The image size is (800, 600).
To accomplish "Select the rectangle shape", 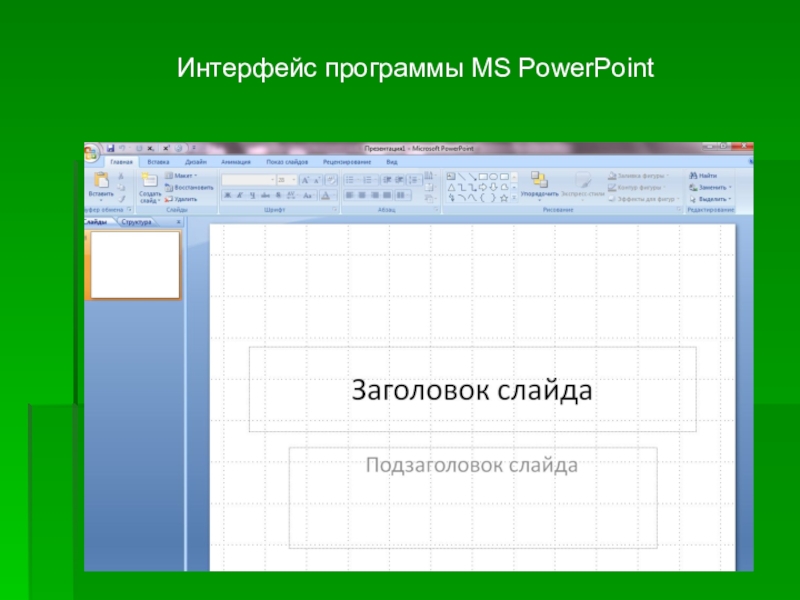I will [x=483, y=177].
